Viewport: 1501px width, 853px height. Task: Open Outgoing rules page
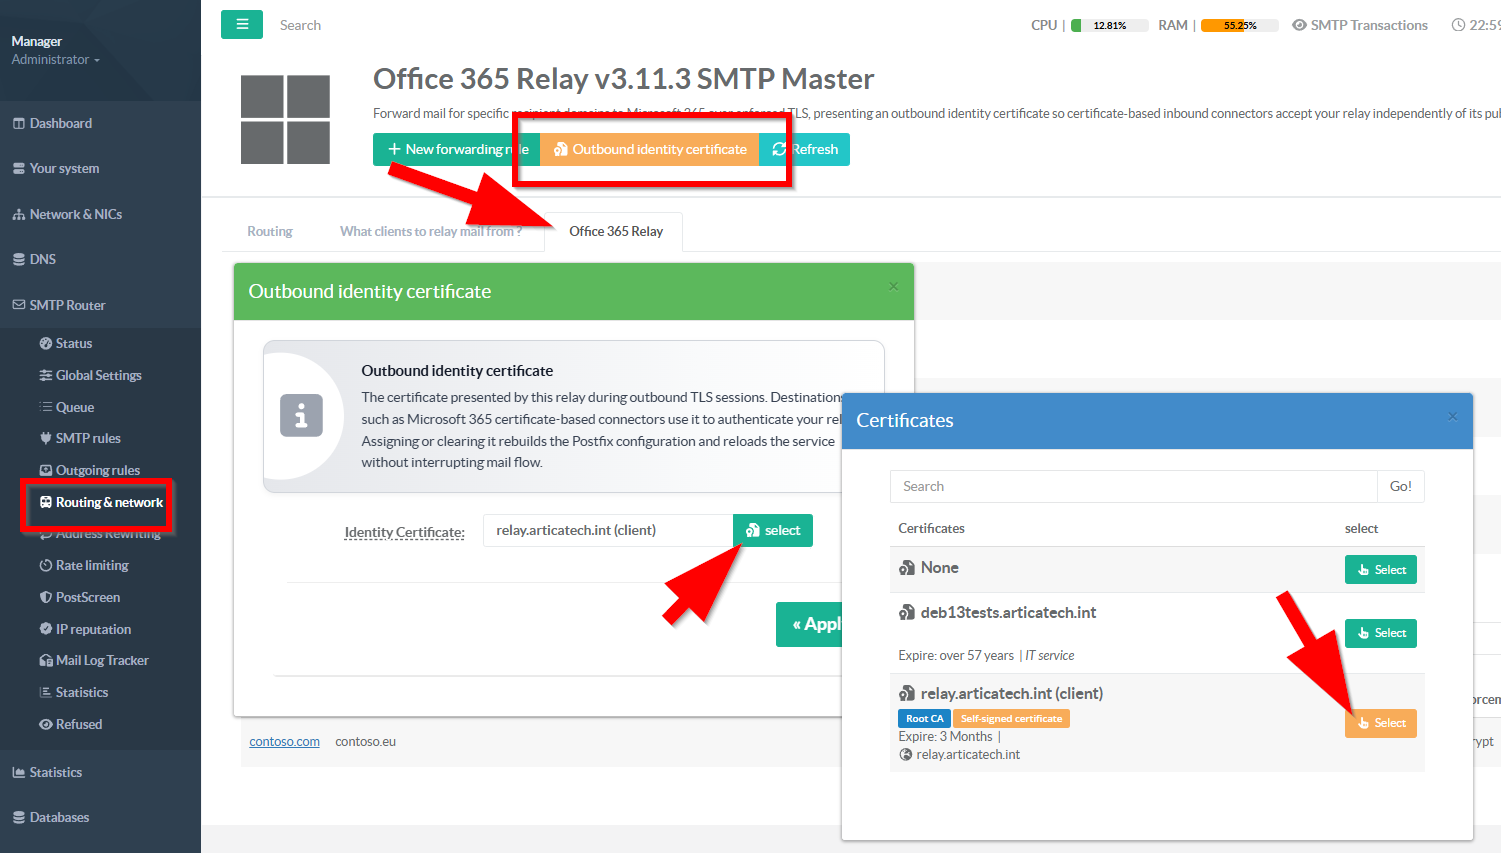tap(90, 470)
